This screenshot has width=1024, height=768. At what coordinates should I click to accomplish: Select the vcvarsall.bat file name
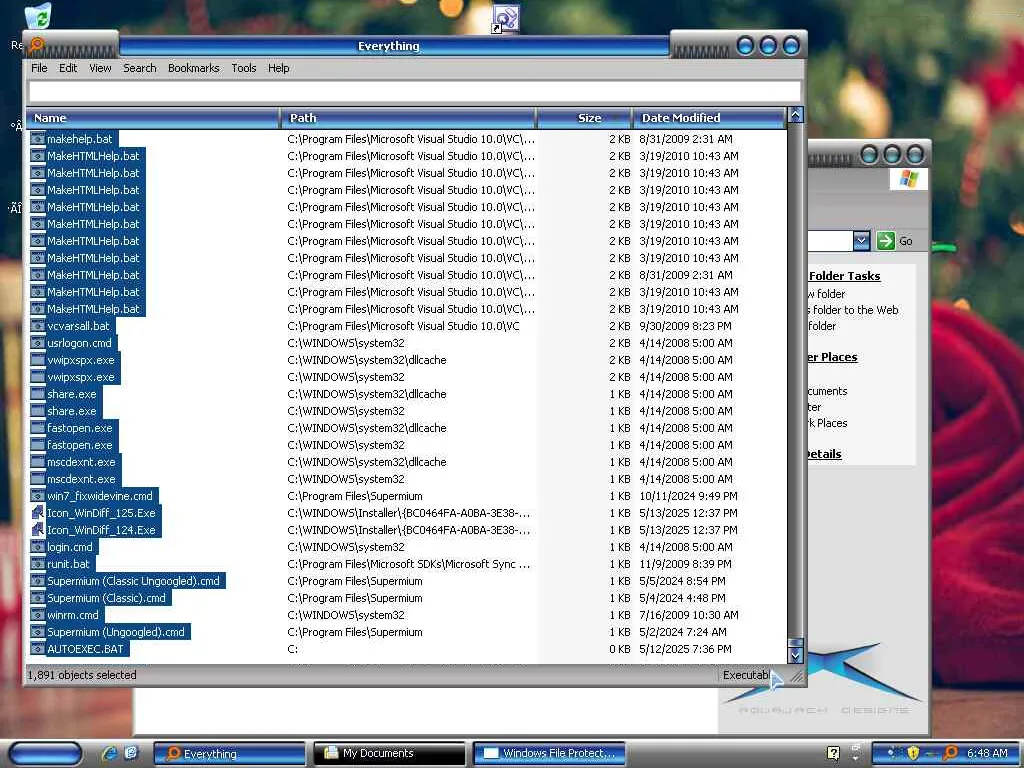[x=78, y=326]
